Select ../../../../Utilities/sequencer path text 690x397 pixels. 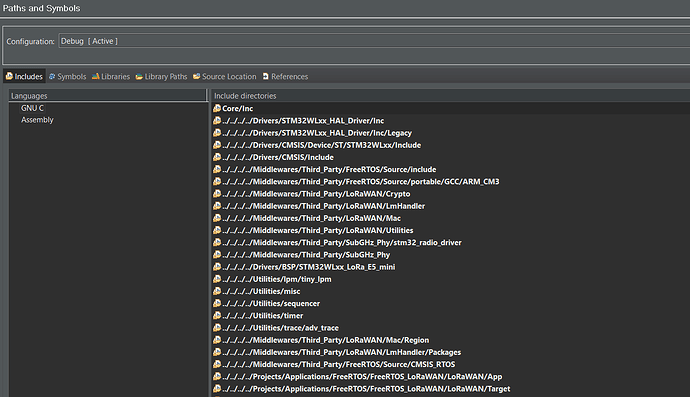tap(271, 304)
